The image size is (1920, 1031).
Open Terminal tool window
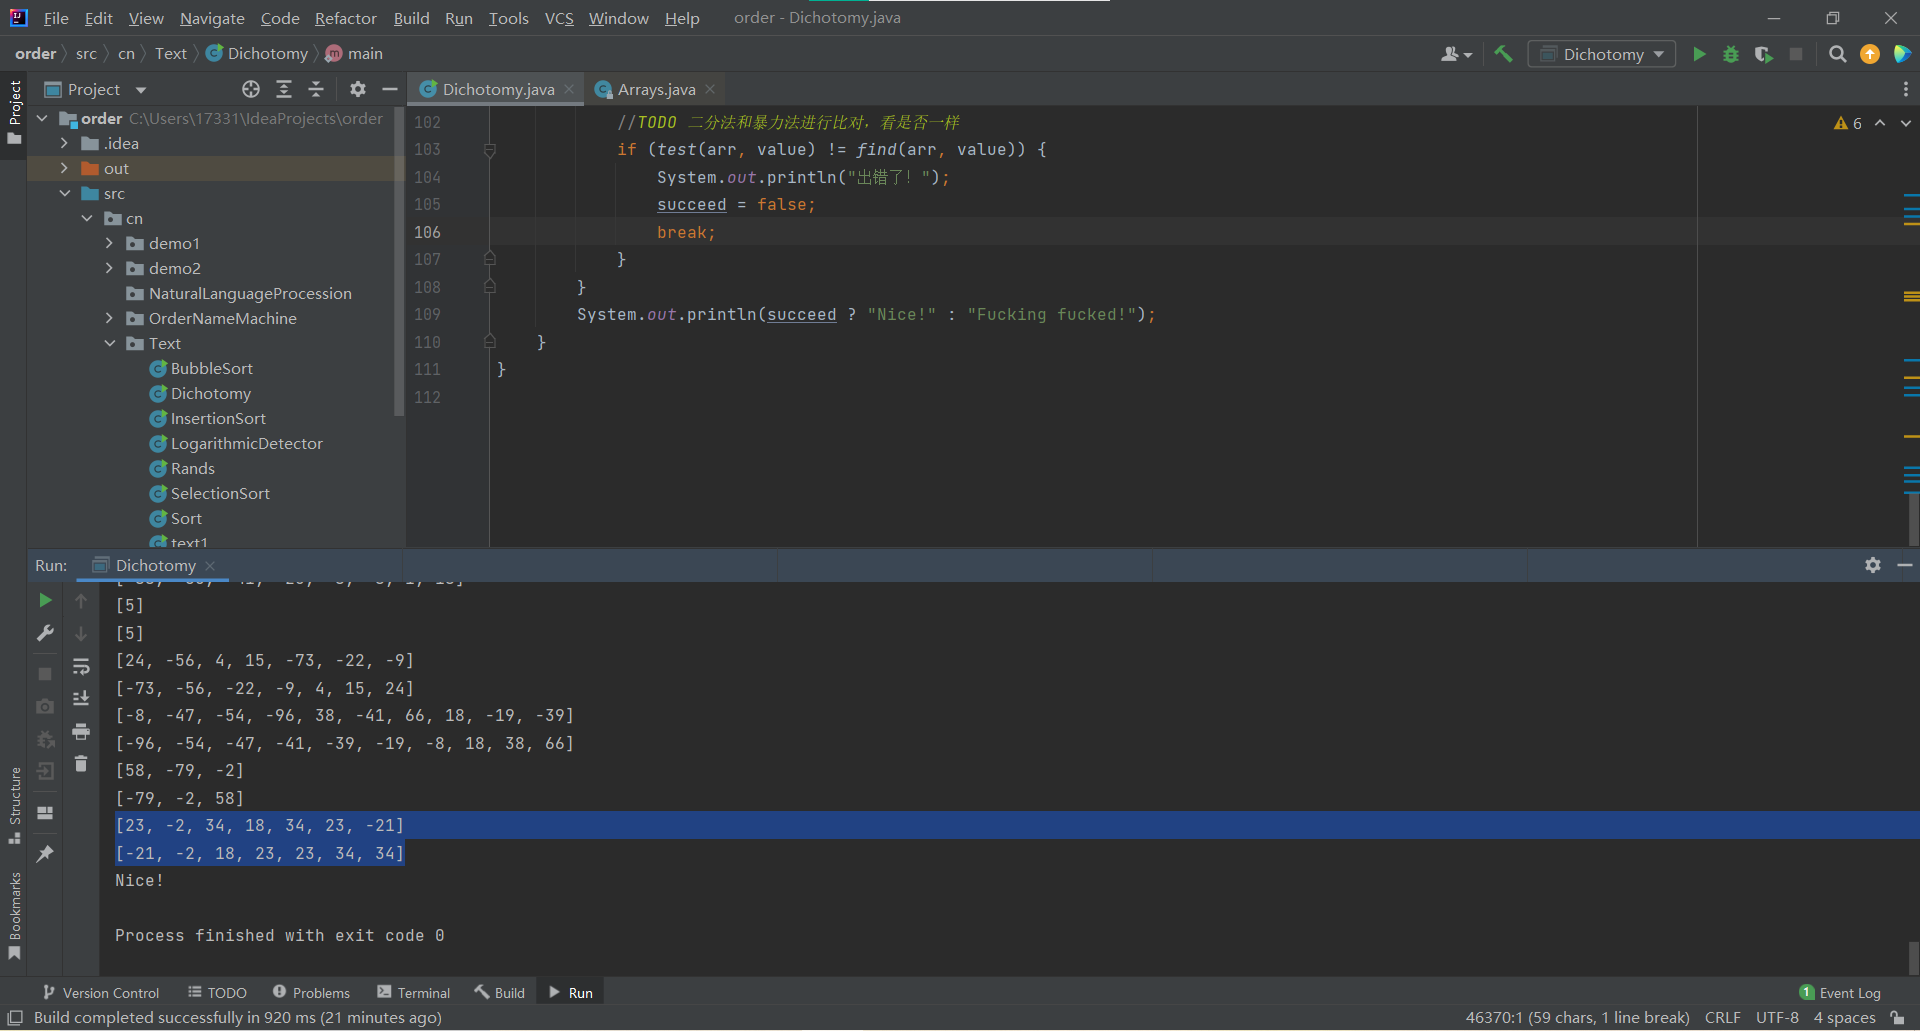pos(414,992)
